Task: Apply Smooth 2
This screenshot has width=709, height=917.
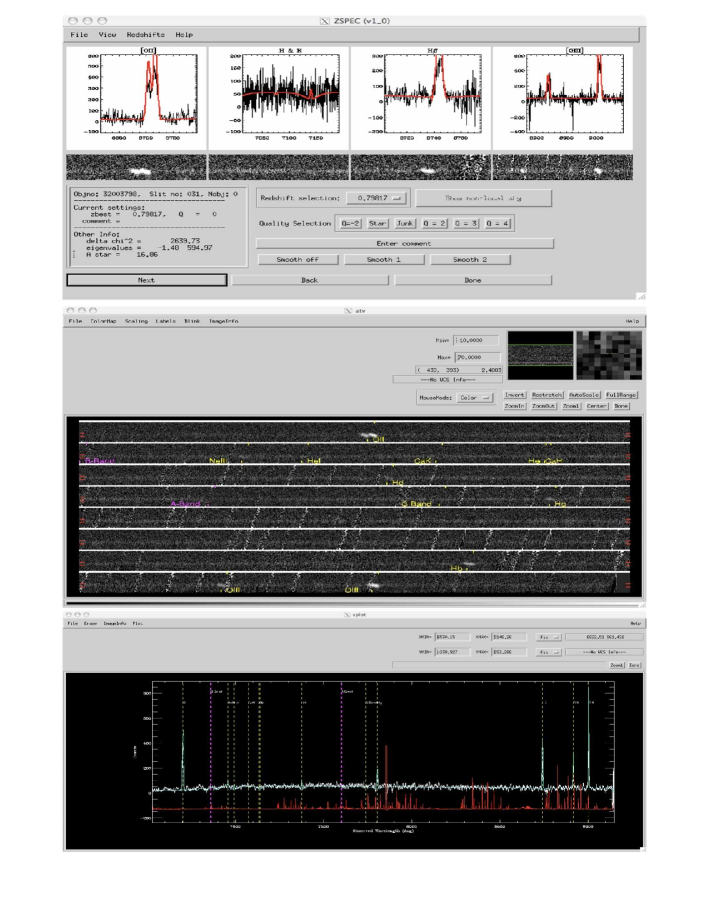Action: 470,260
